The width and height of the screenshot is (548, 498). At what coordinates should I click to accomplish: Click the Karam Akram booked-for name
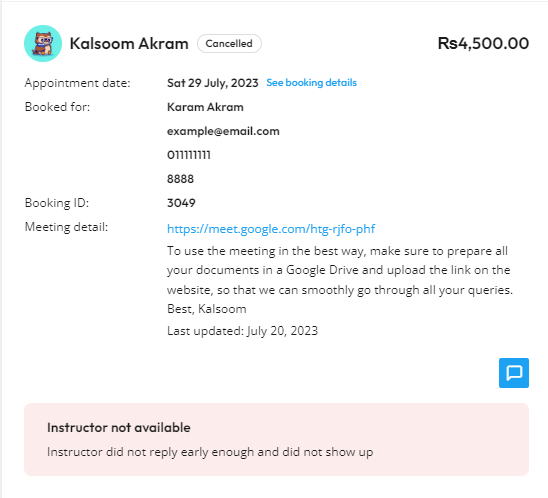[205, 107]
